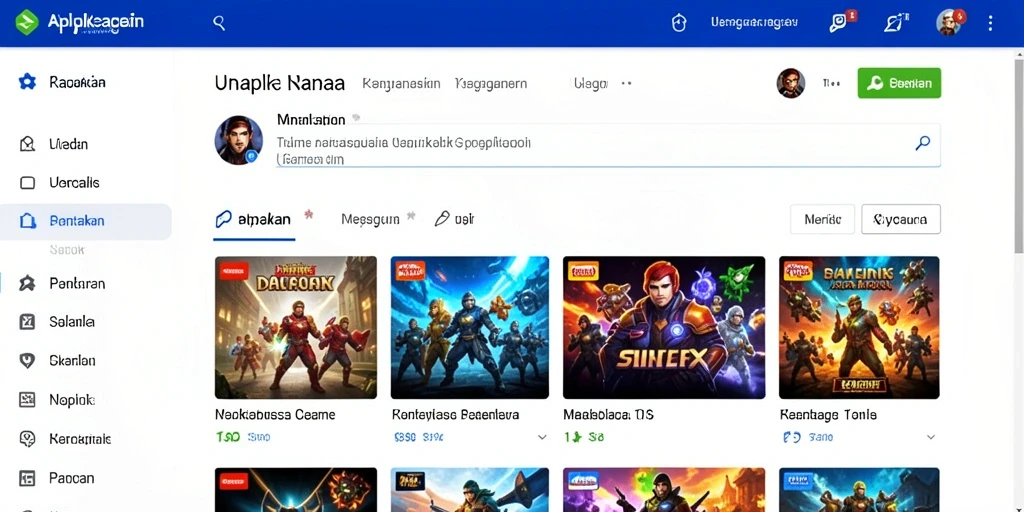The image size is (1024, 512).
Task: Select the pencil usir tab
Action: (x=455, y=219)
